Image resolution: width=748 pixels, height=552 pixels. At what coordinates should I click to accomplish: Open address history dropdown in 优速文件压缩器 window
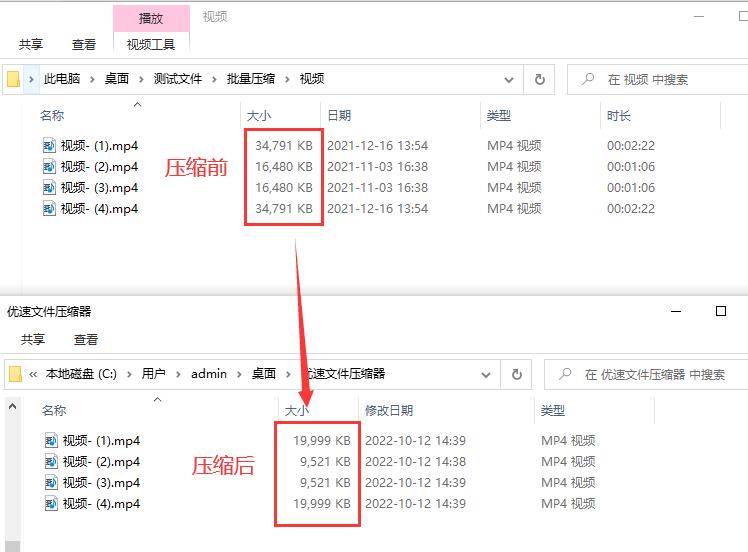point(486,375)
